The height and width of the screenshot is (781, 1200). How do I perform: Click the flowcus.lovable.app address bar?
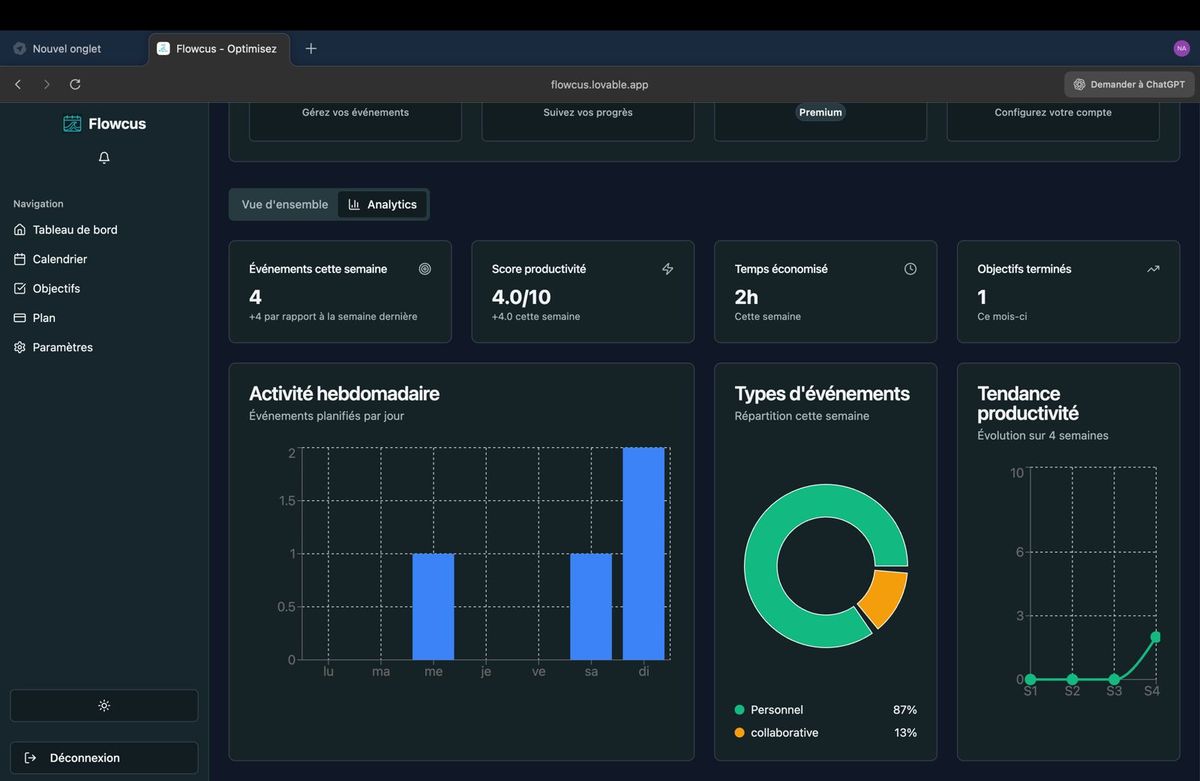tap(599, 85)
